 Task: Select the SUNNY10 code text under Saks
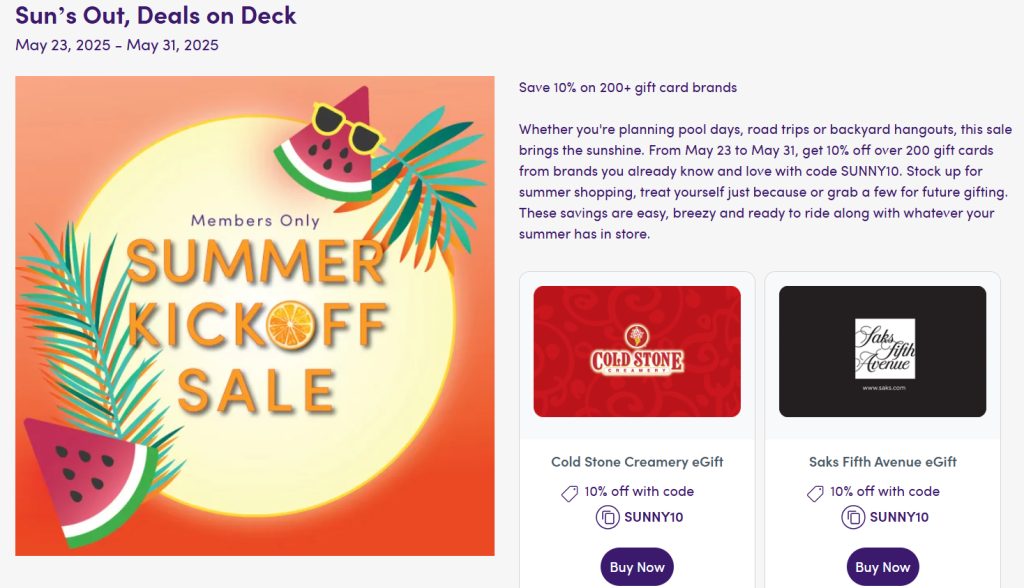(x=899, y=517)
